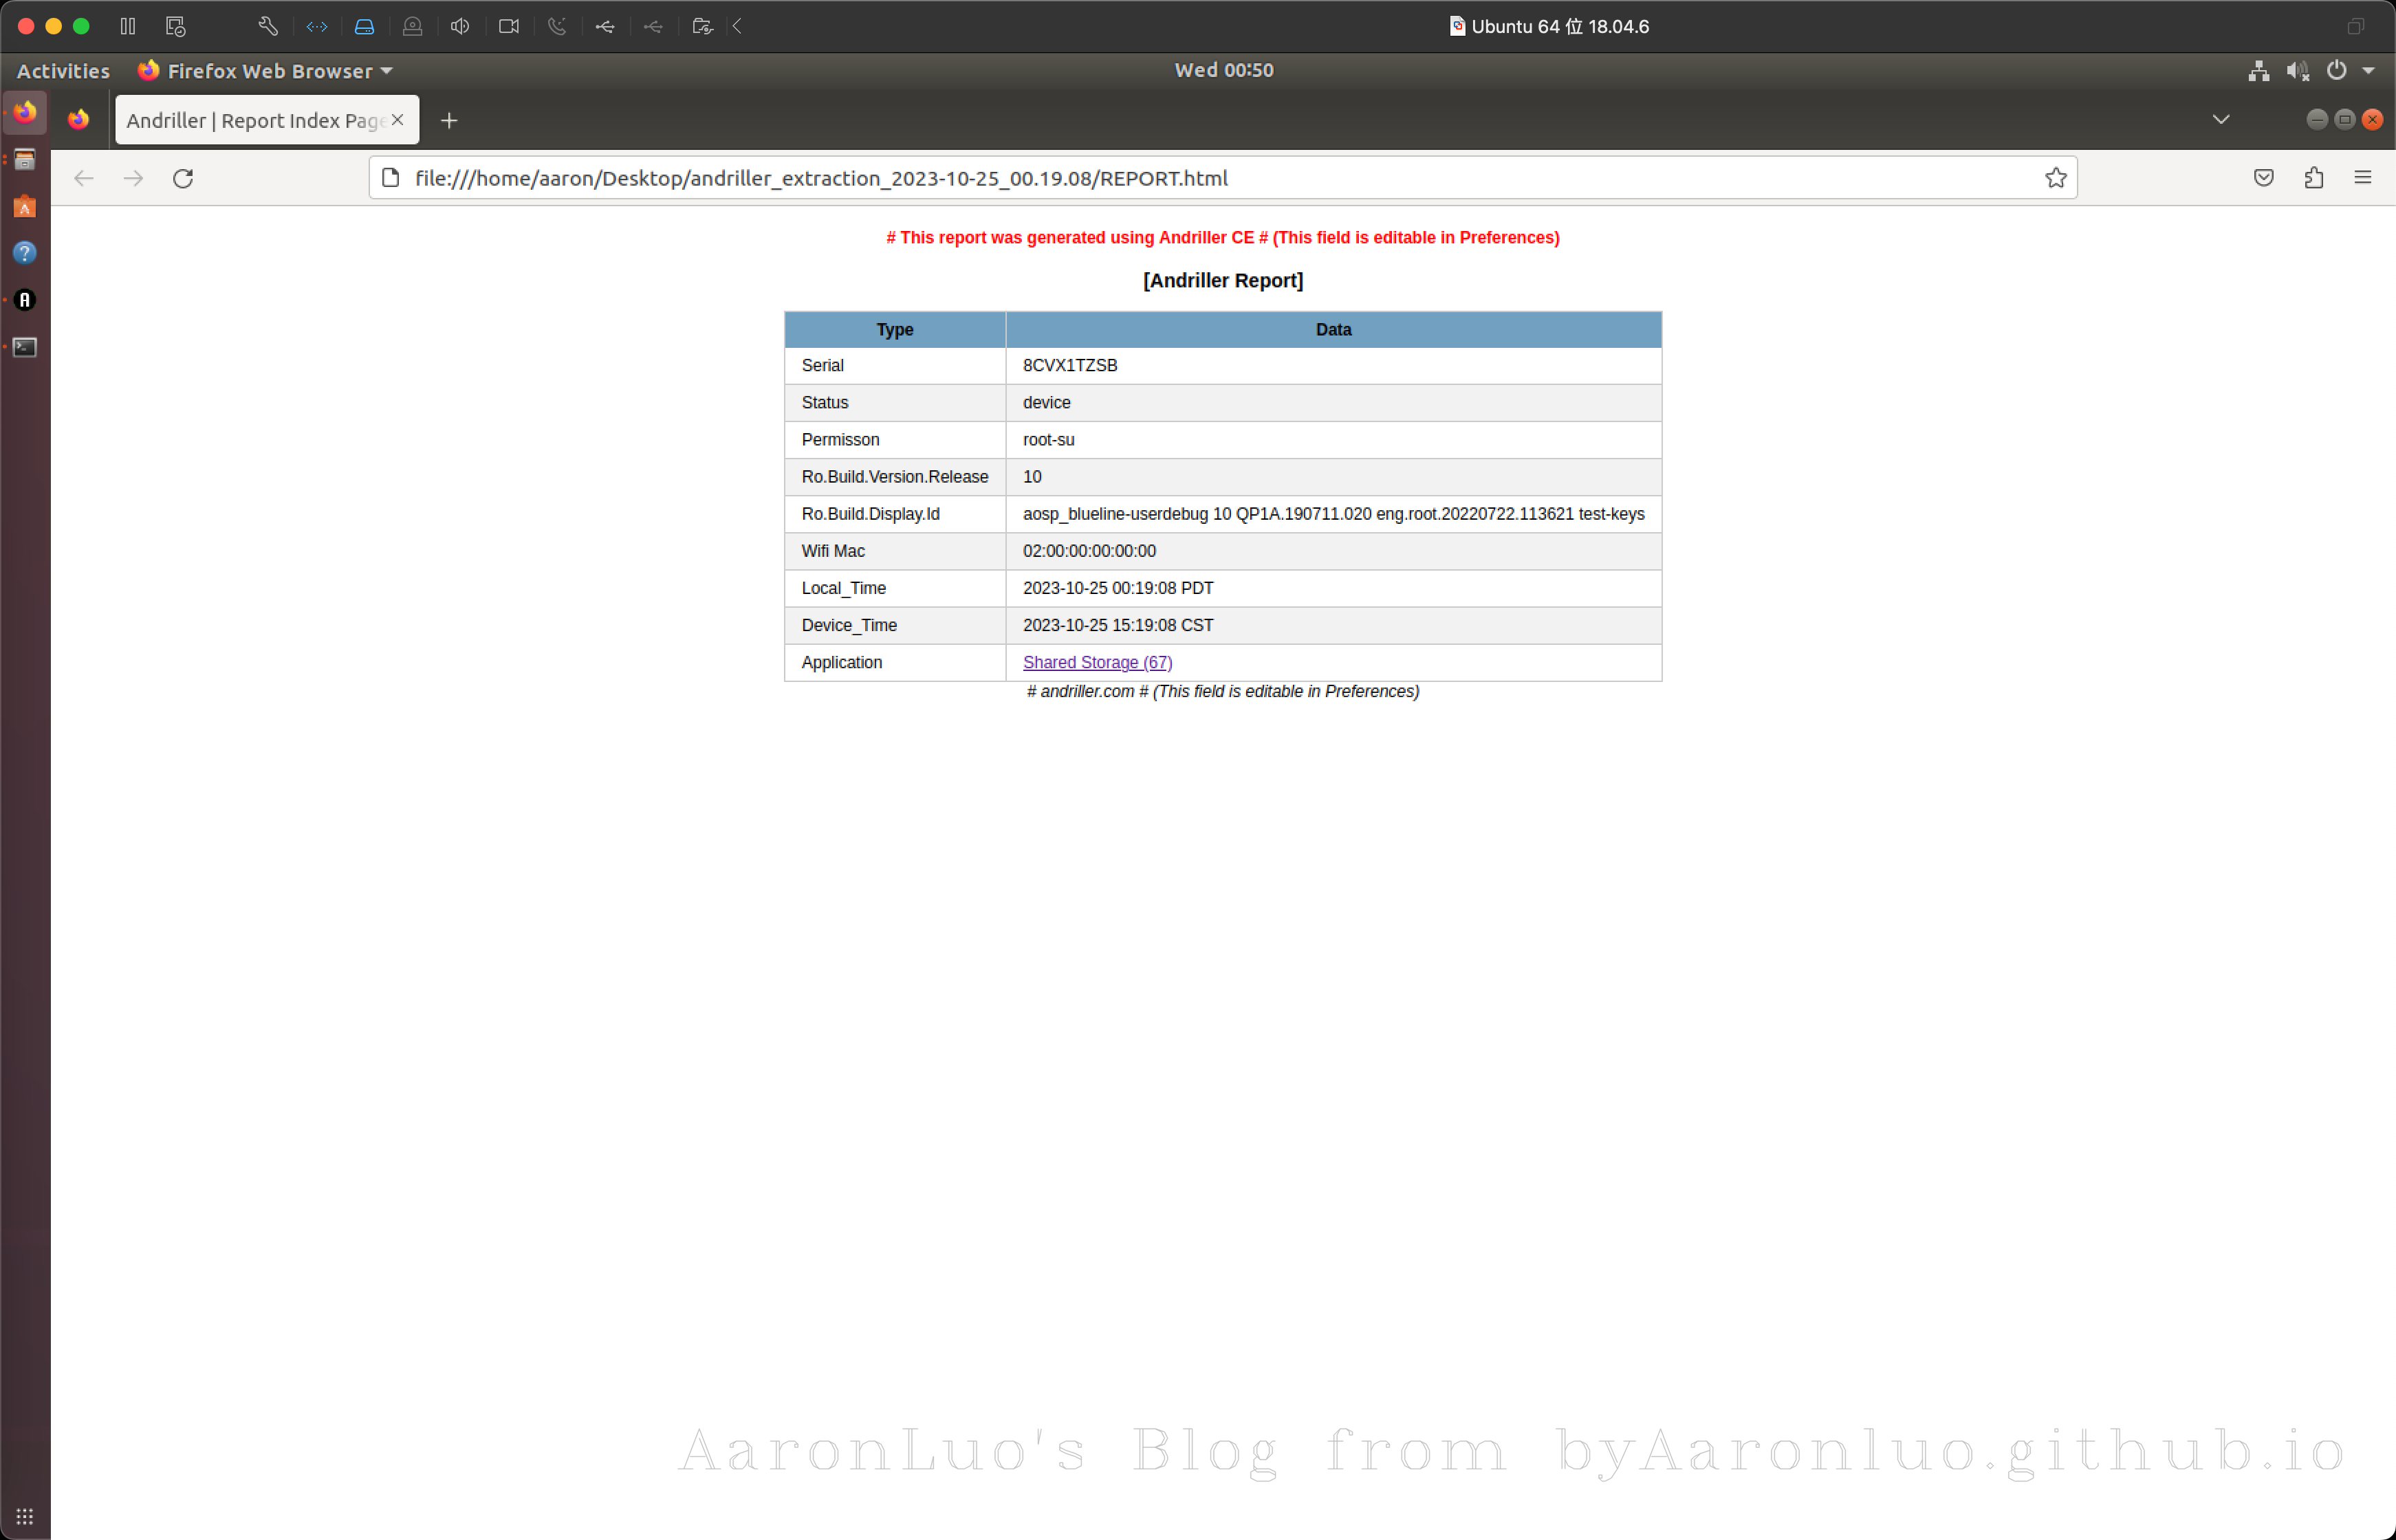Open the Shared Storage (67) link
2396x1540 pixels.
(1097, 662)
